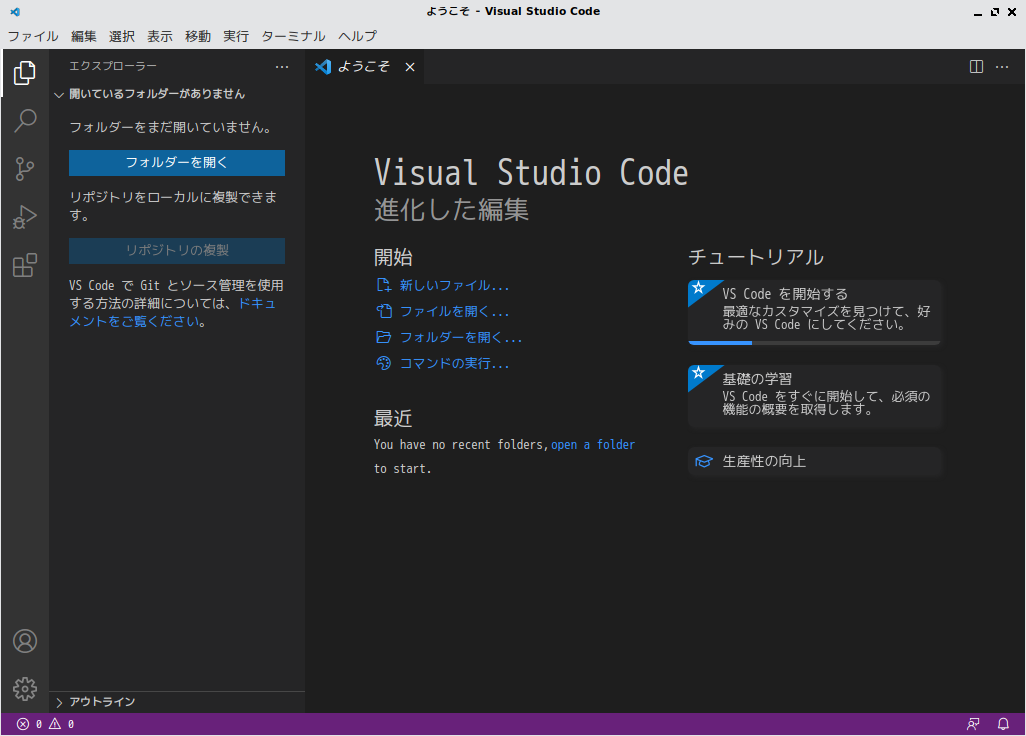
Task: Click the エクスプローラー panel title
Action: (x=113, y=66)
